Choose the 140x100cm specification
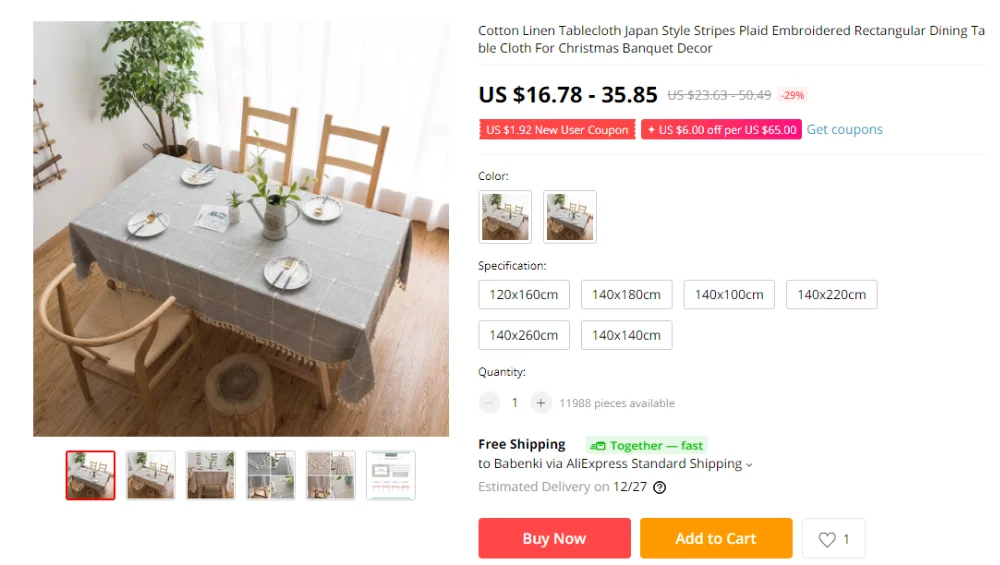 729,295
